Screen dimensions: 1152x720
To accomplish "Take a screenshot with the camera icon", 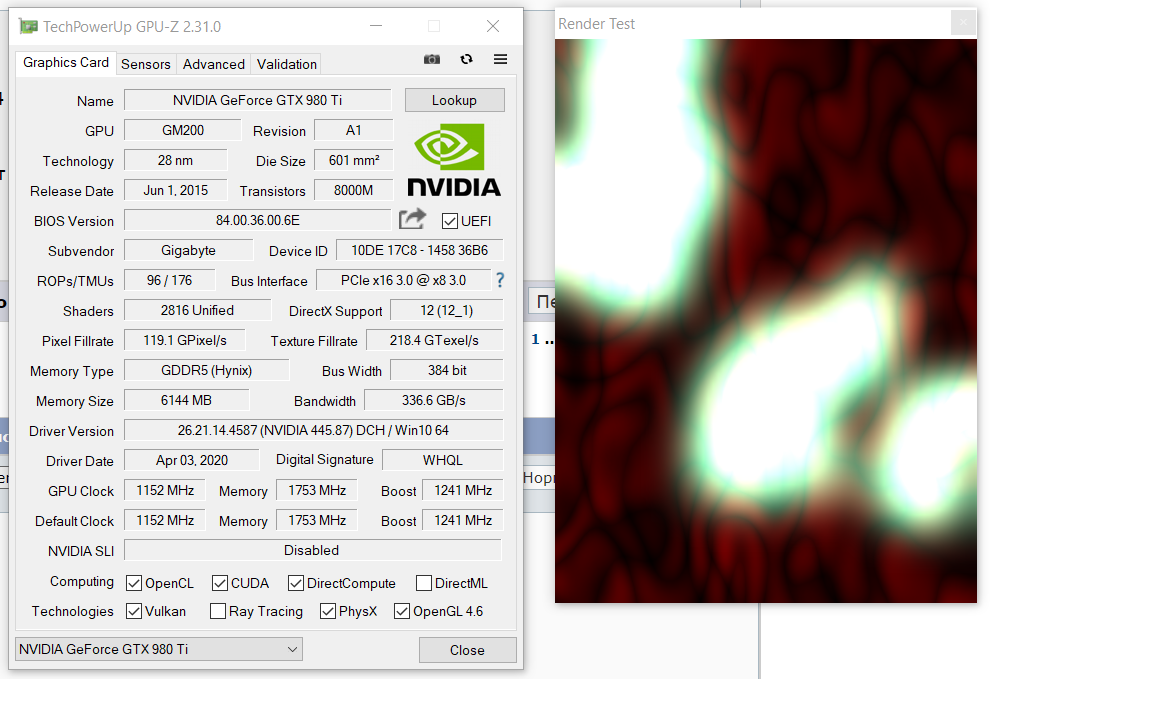I will click(432, 60).
